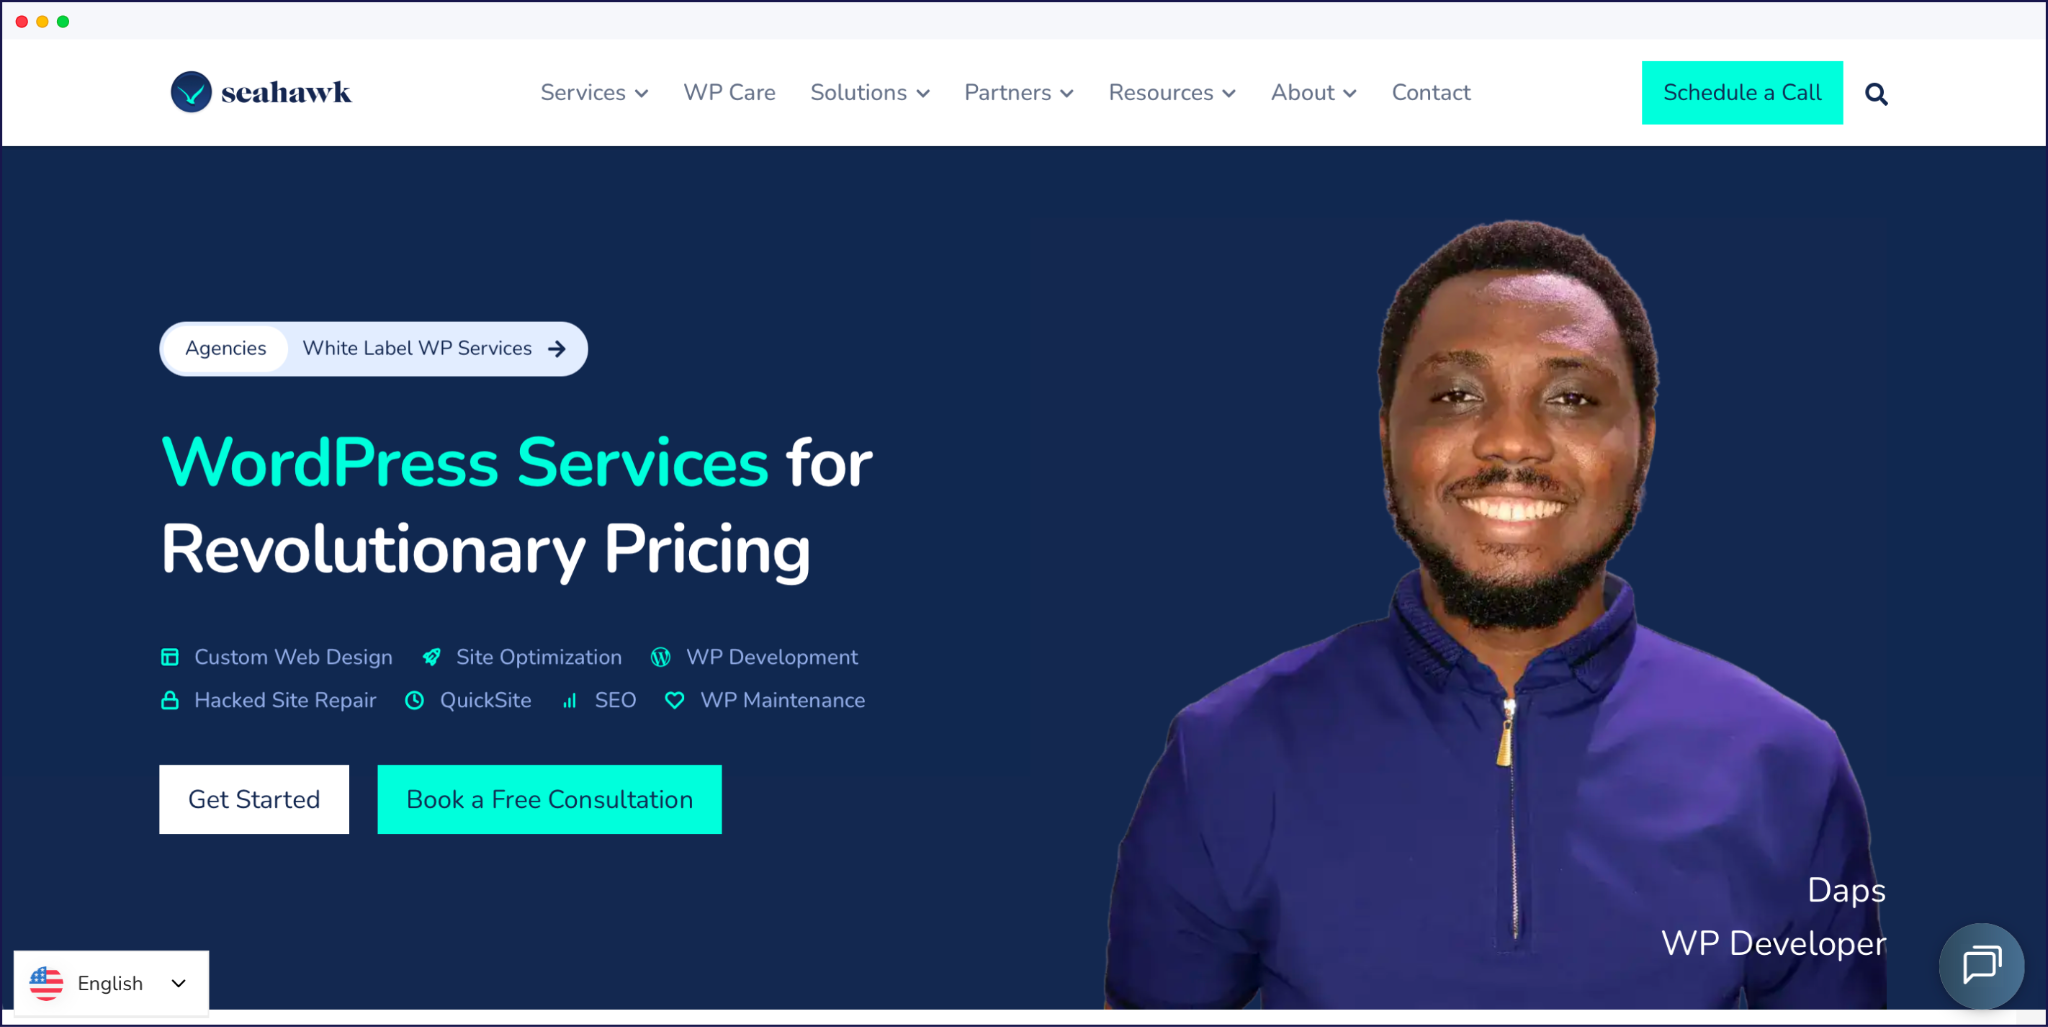Open the English language selector

(111, 983)
